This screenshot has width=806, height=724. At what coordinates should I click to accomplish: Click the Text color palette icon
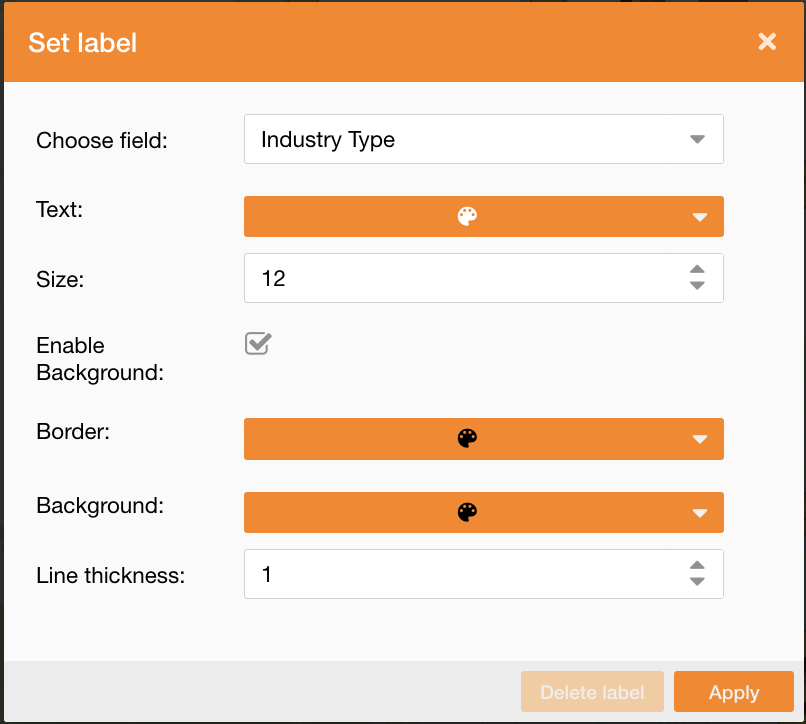[467, 216]
